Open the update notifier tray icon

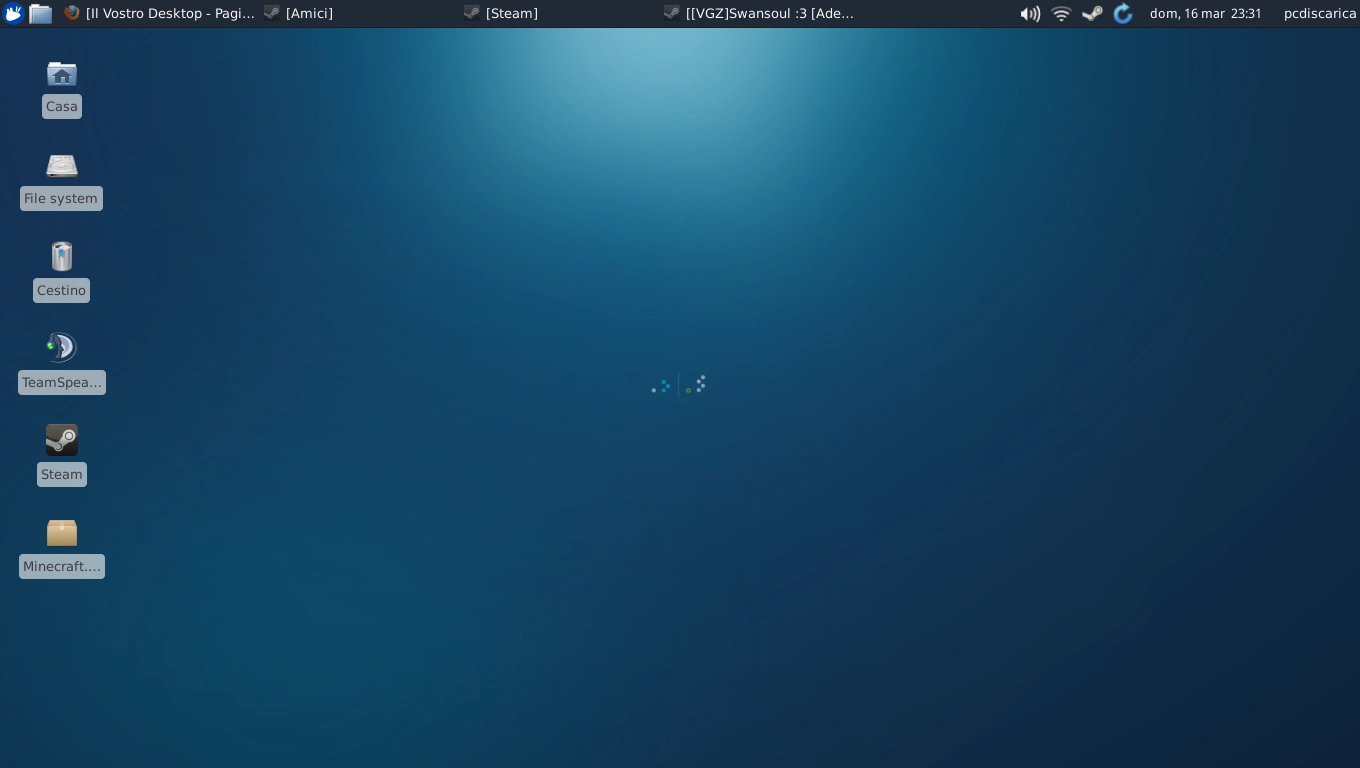click(1123, 13)
